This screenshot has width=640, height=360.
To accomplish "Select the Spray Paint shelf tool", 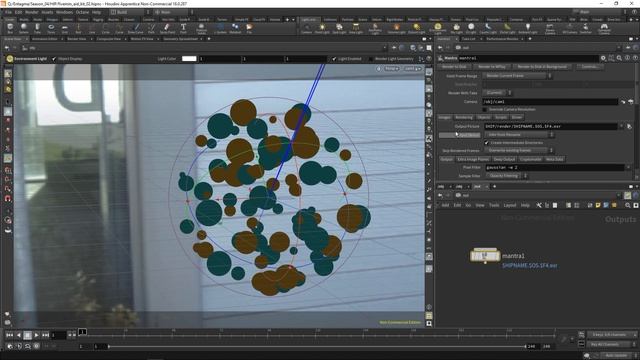I will coord(167,29).
